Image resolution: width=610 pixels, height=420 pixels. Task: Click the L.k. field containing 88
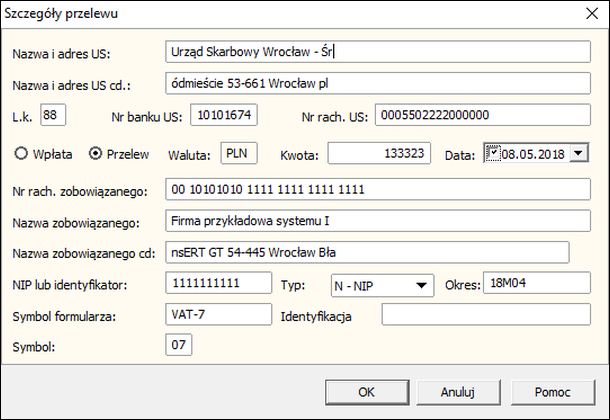coord(54,116)
